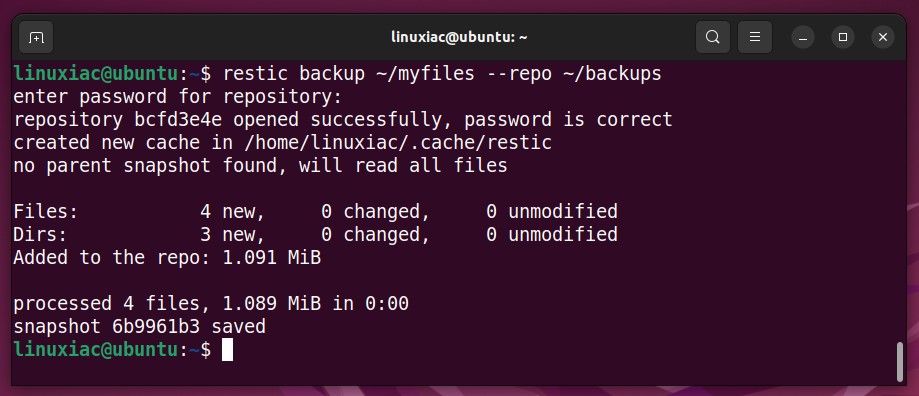Click the Added to the repo 1.091 MiB line
Viewport: 919px width, 396px height.
coord(167,257)
